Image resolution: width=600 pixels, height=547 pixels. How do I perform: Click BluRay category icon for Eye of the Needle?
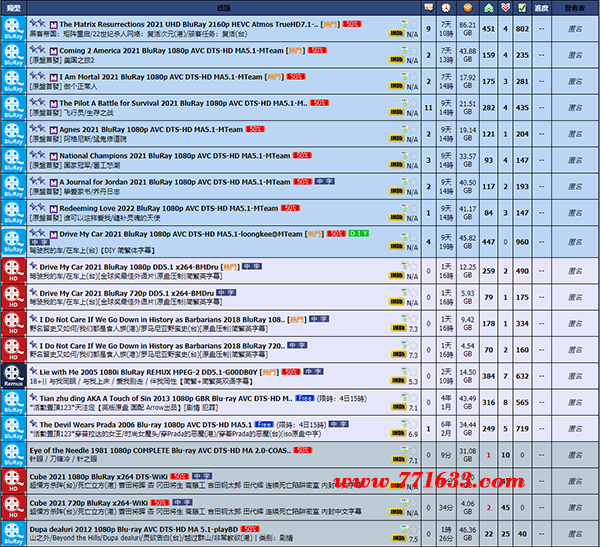coord(13,455)
